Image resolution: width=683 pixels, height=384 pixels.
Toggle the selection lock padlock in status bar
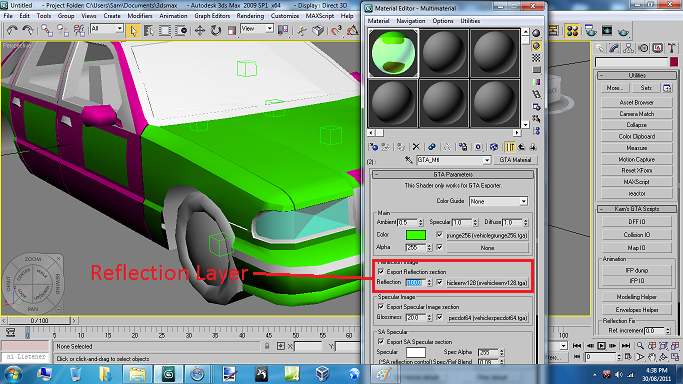click(267, 346)
